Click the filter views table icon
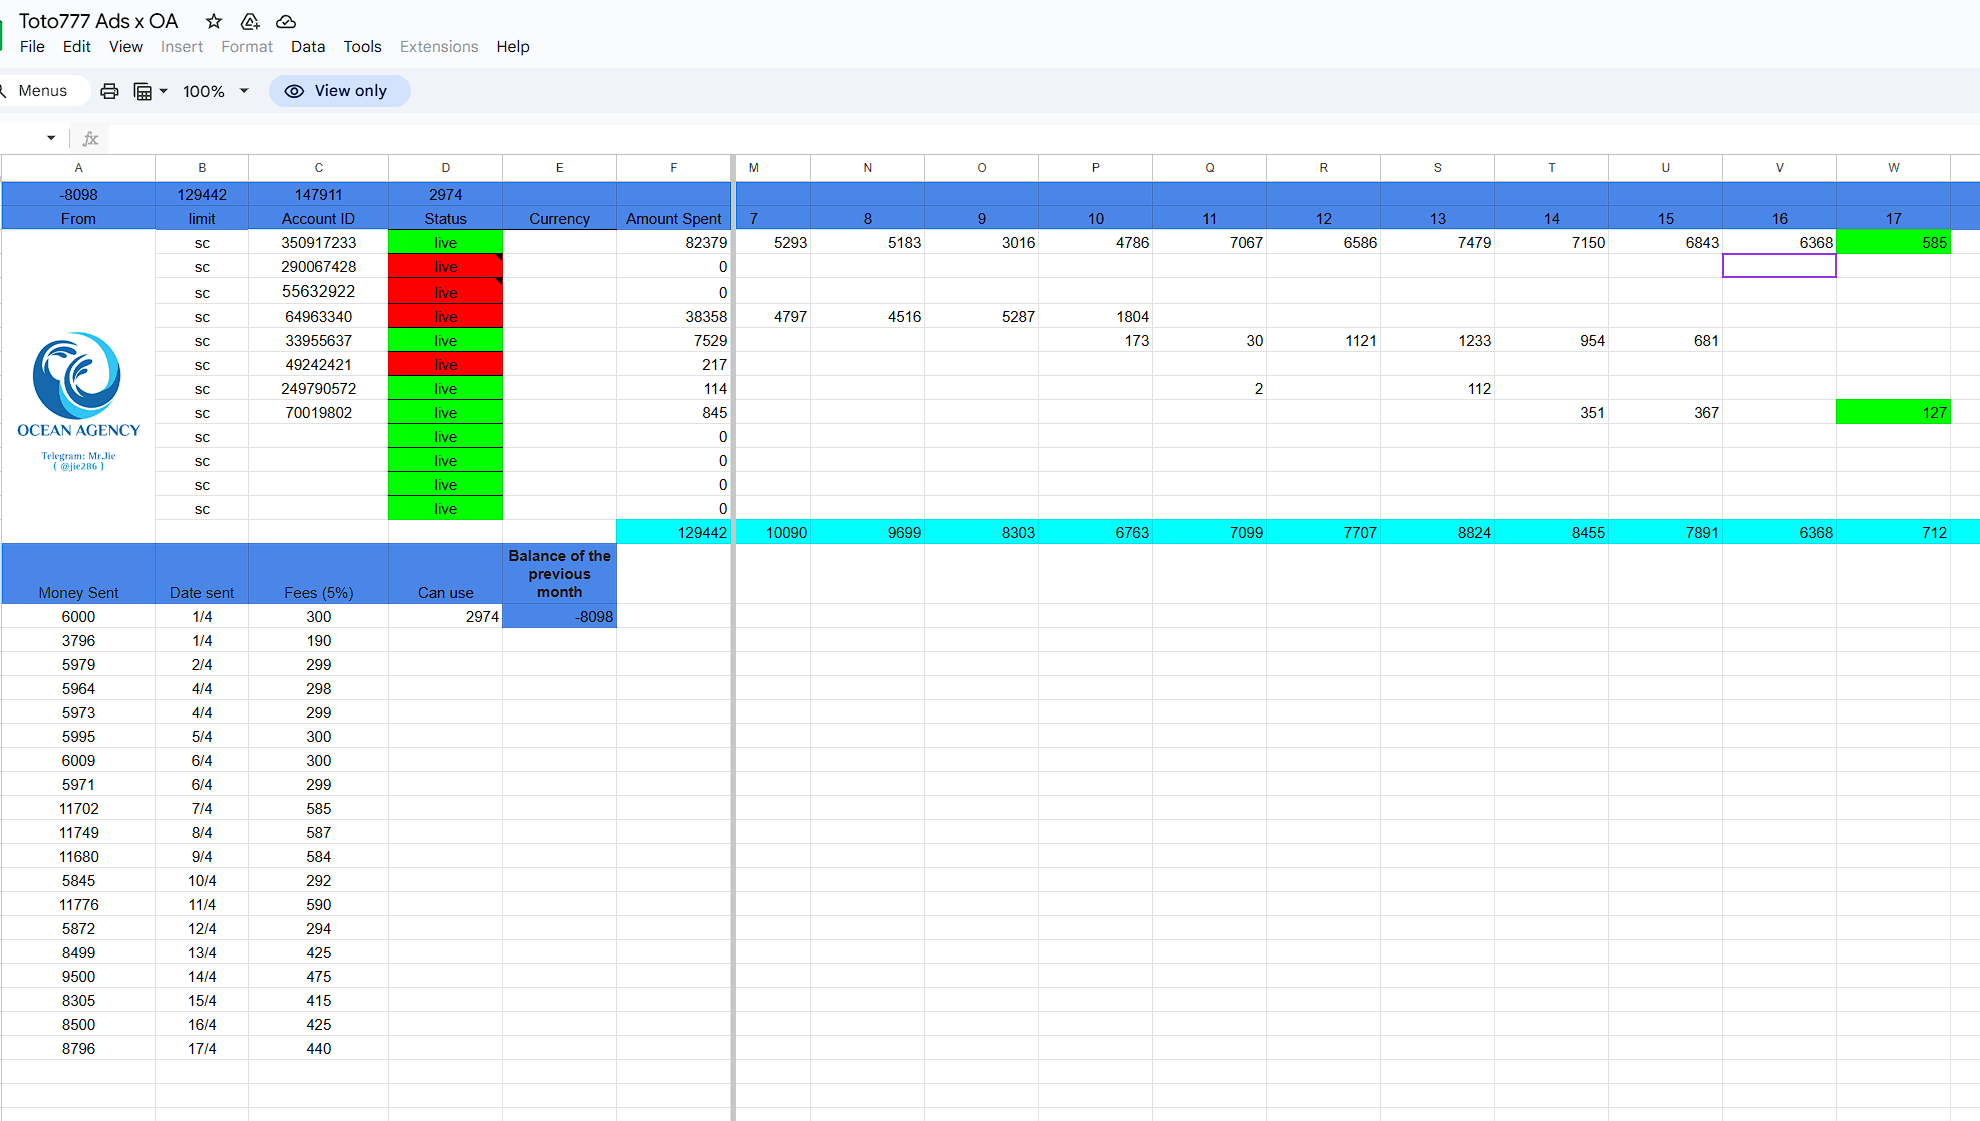 [x=143, y=91]
